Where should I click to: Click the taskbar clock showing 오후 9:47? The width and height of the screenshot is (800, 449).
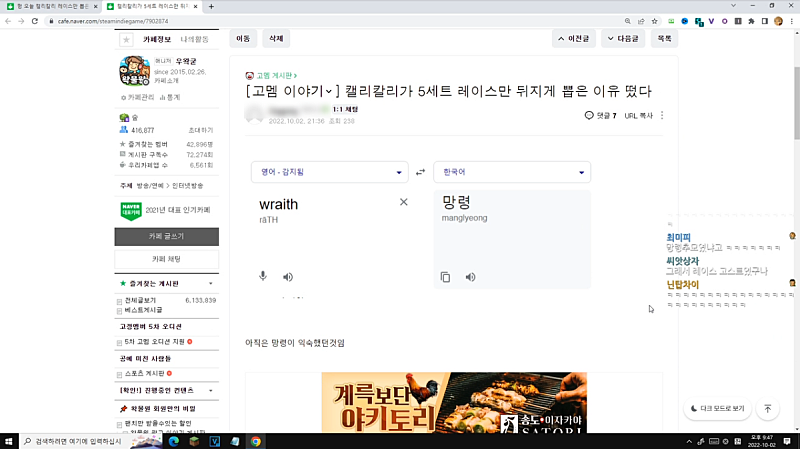tap(761, 441)
